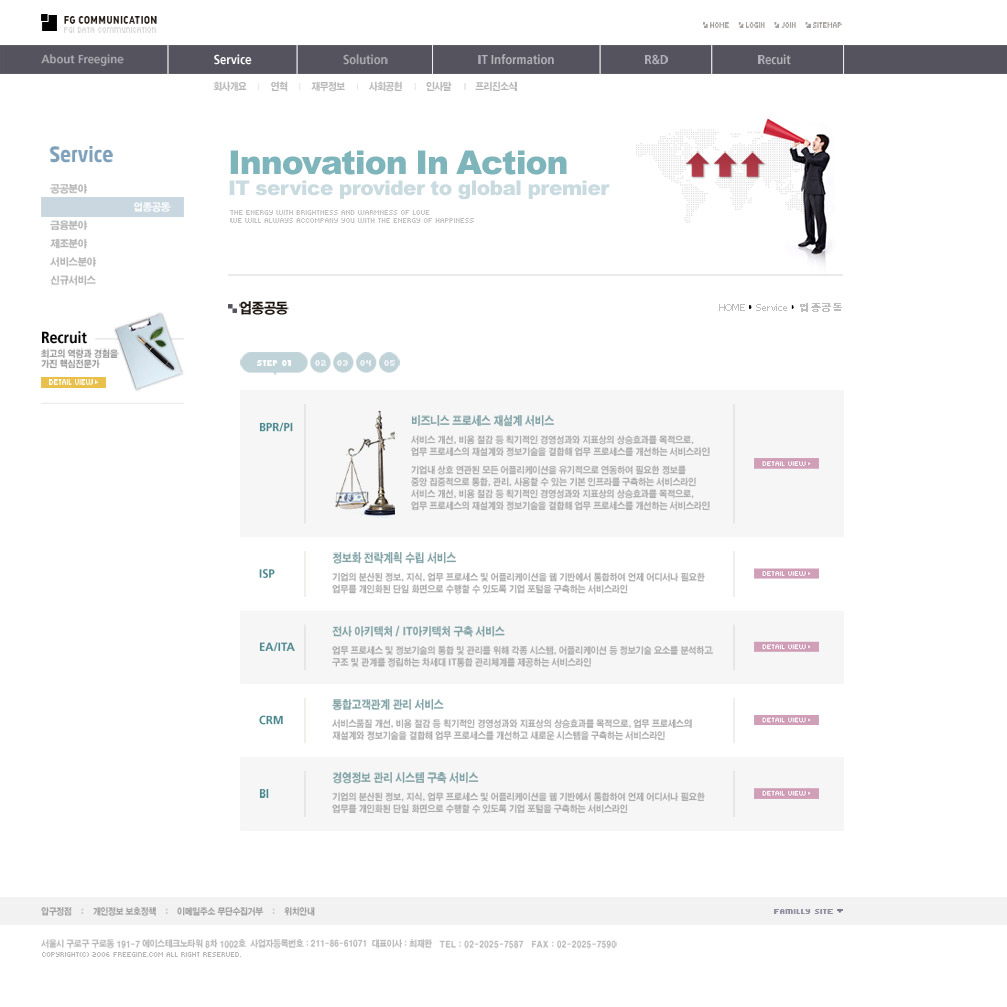
Task: Click 개인정보 보호정책 footer link
Action: point(124,911)
